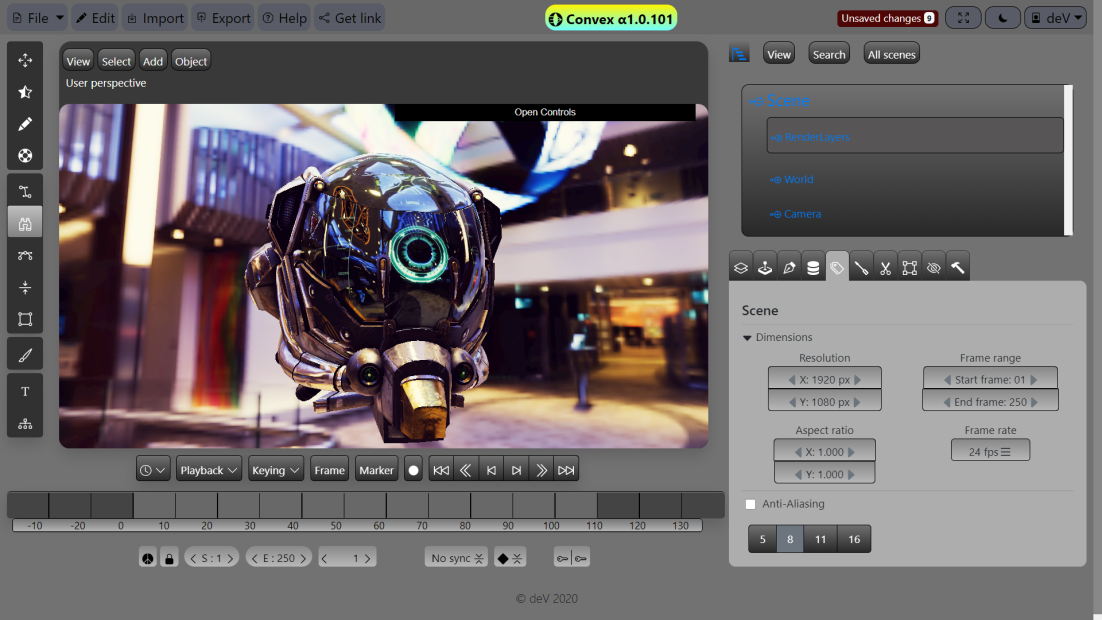Open the Add menu in viewport header

click(x=152, y=61)
